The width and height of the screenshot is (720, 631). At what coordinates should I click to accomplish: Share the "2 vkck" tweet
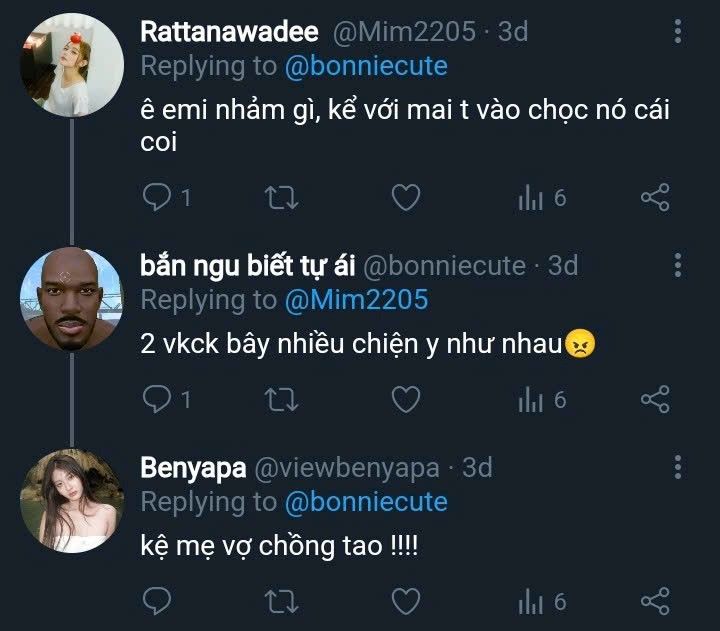tap(655, 400)
